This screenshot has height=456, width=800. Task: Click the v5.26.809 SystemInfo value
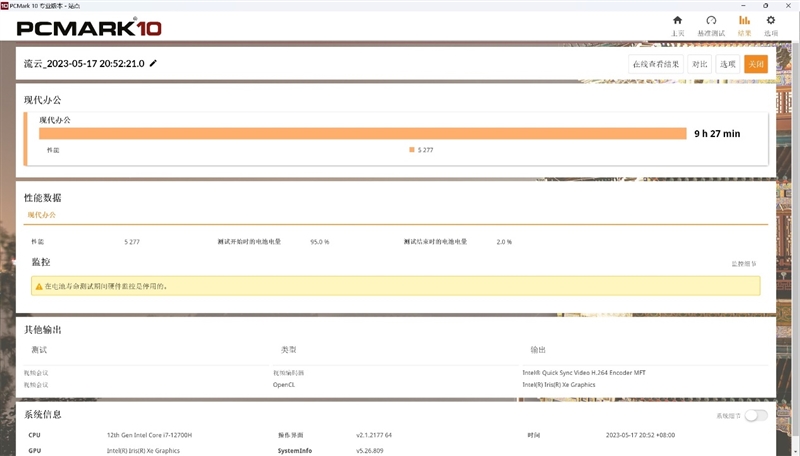click(369, 451)
